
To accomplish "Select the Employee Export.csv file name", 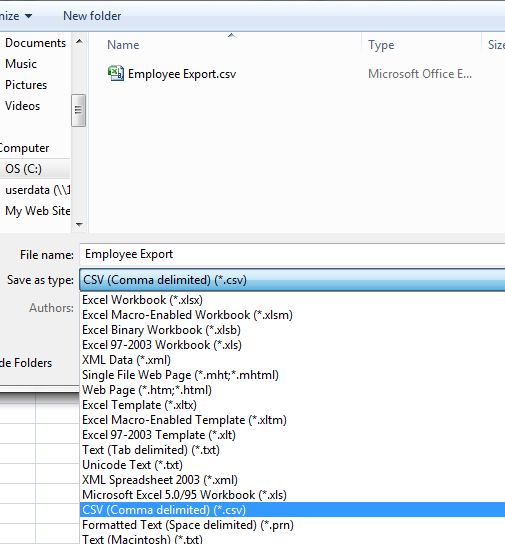I will click(182, 74).
